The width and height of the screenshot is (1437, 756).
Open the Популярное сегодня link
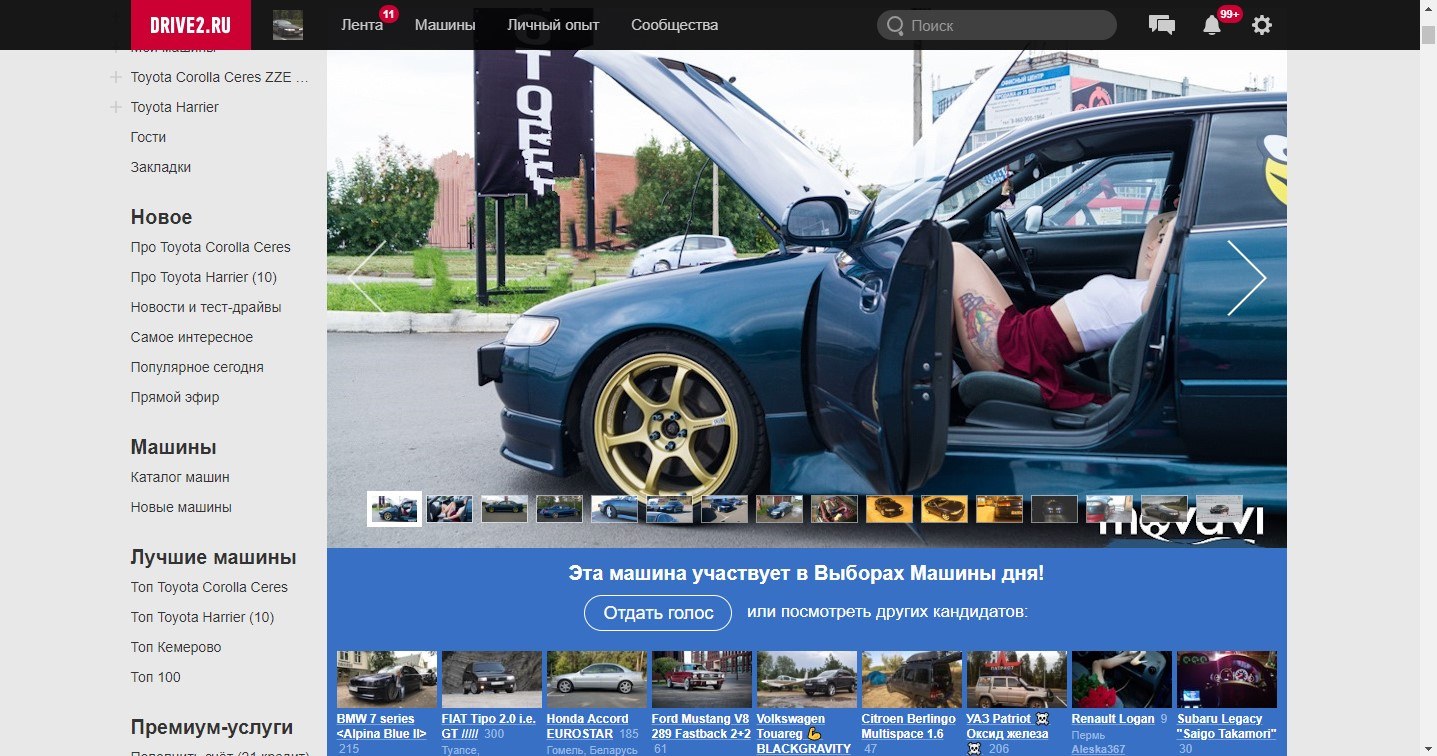click(x=197, y=367)
